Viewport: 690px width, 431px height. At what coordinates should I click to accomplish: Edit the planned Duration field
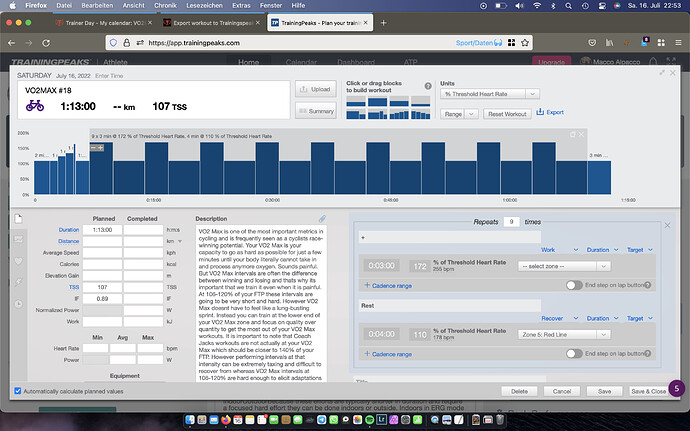pos(103,230)
